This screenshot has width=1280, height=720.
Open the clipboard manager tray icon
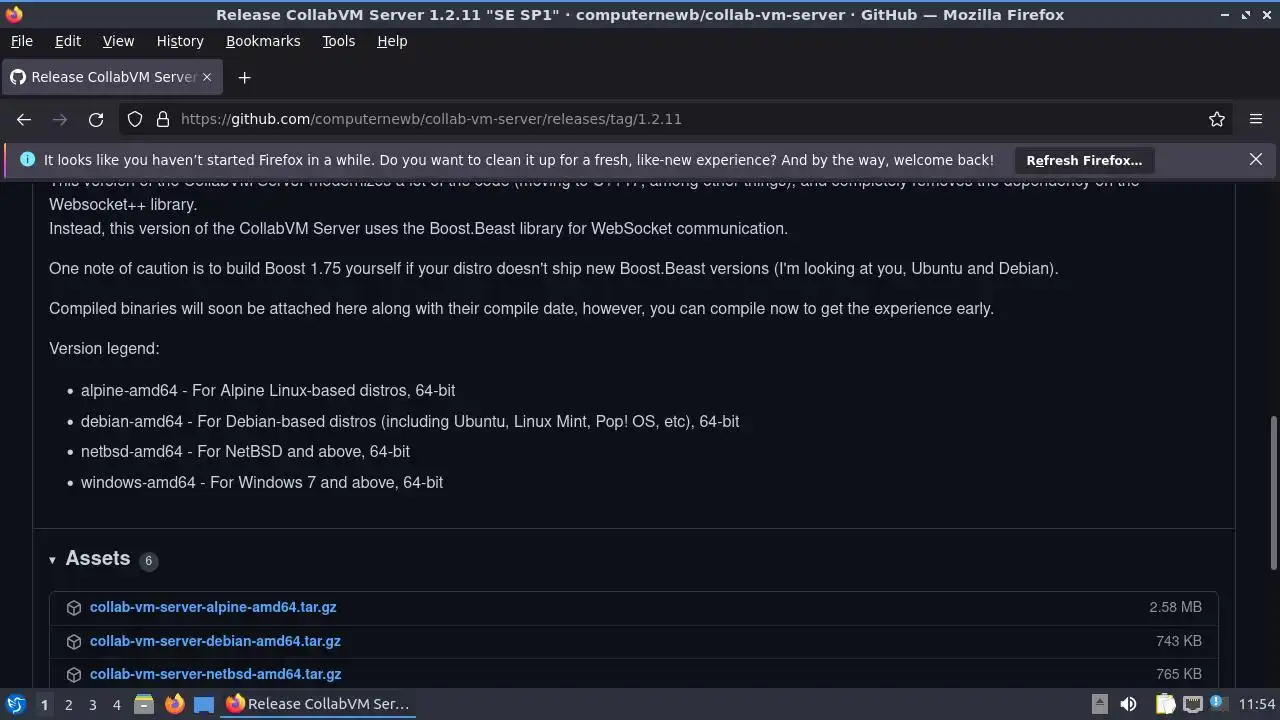pyautogui.click(x=1165, y=704)
